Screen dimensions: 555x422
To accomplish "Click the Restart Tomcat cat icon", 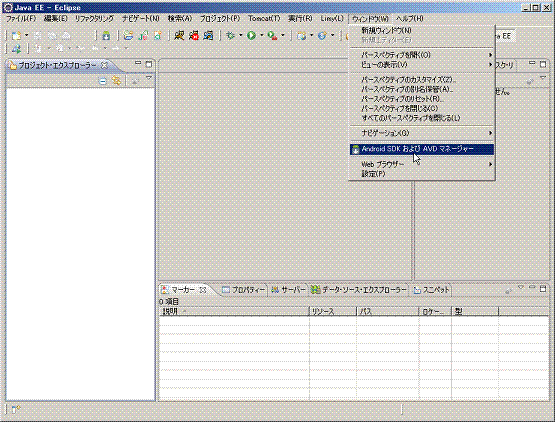I will click(x=208, y=35).
